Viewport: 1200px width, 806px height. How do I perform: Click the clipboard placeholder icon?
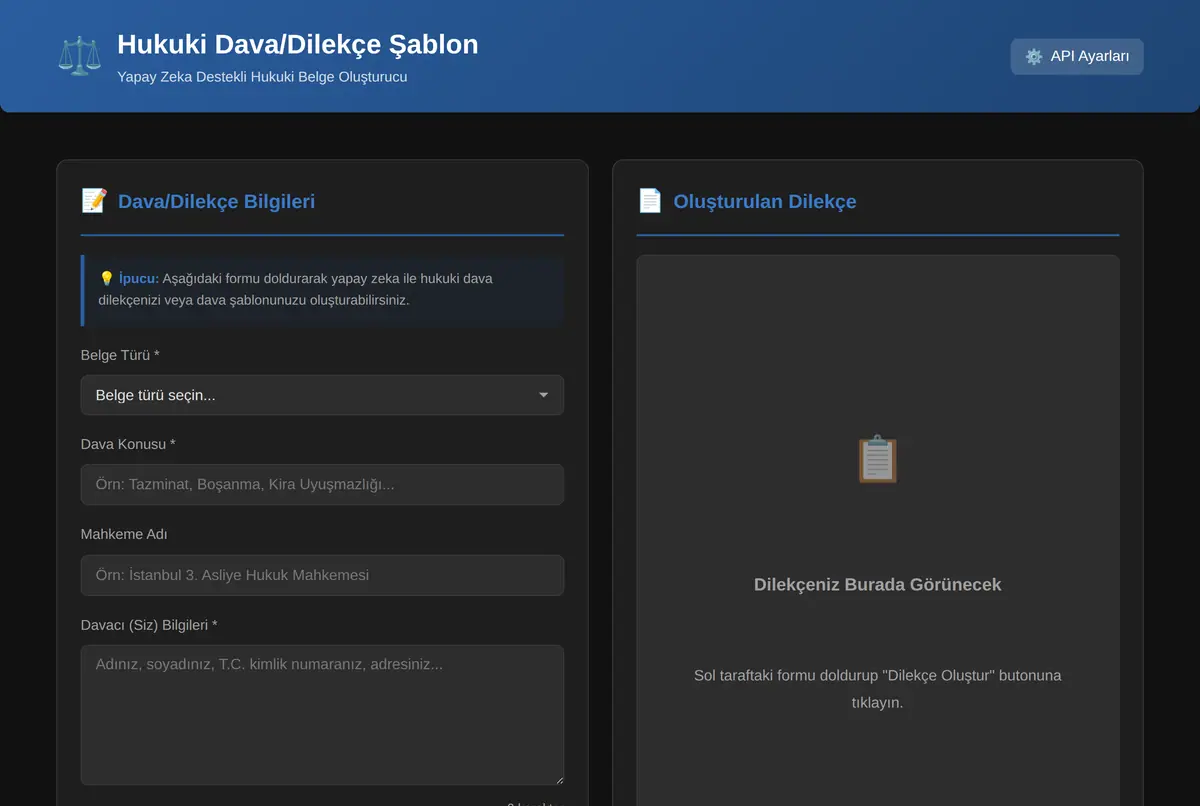click(878, 459)
